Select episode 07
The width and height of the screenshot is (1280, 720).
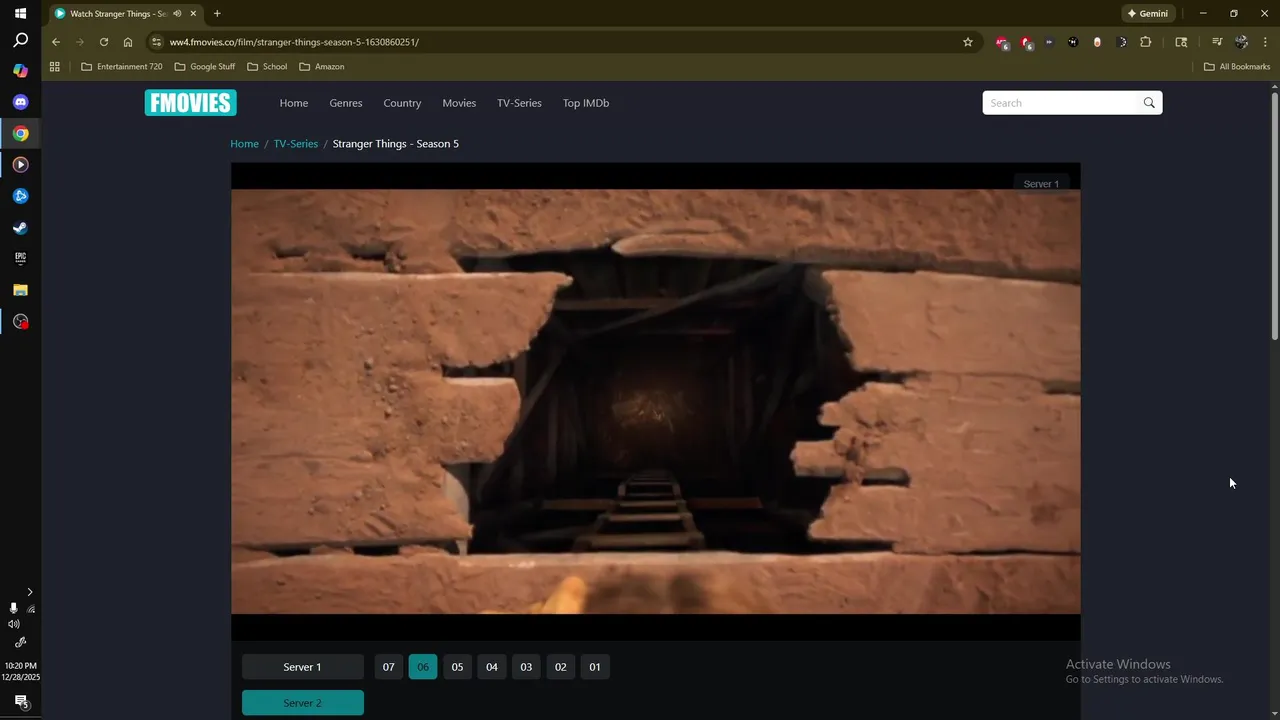click(389, 667)
